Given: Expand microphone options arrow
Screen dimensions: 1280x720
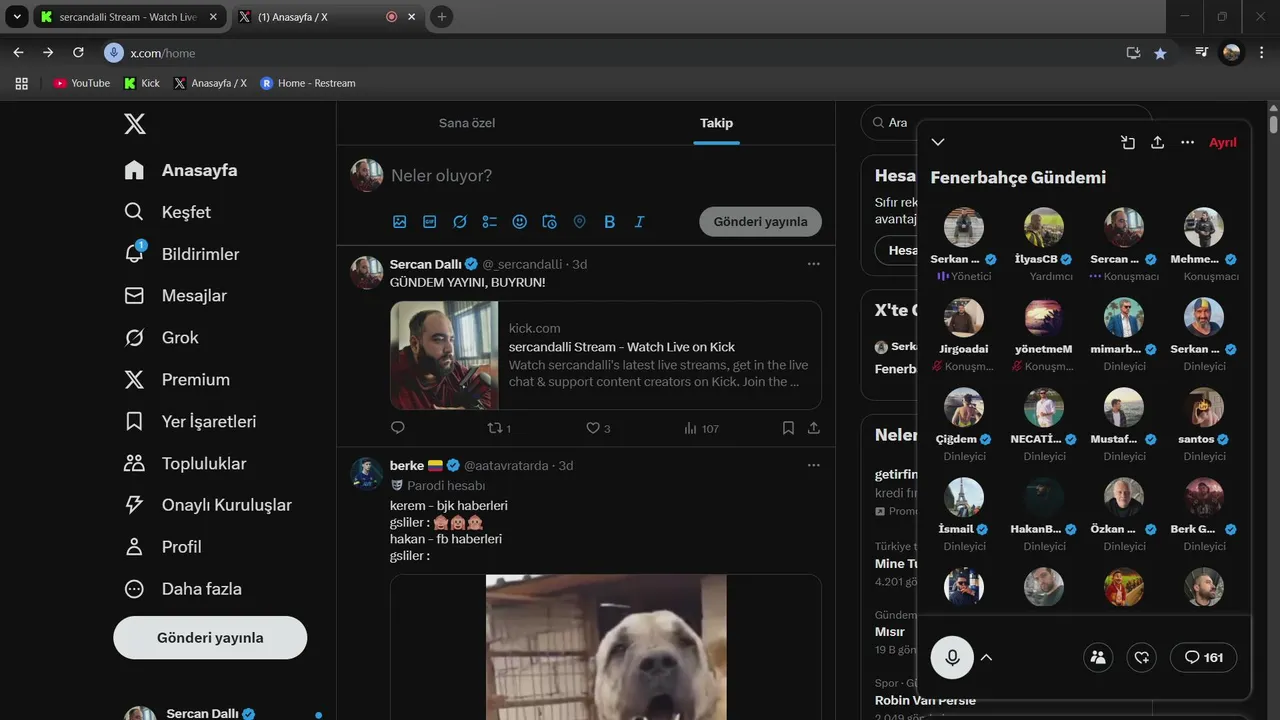Looking at the screenshot, I should (986, 657).
